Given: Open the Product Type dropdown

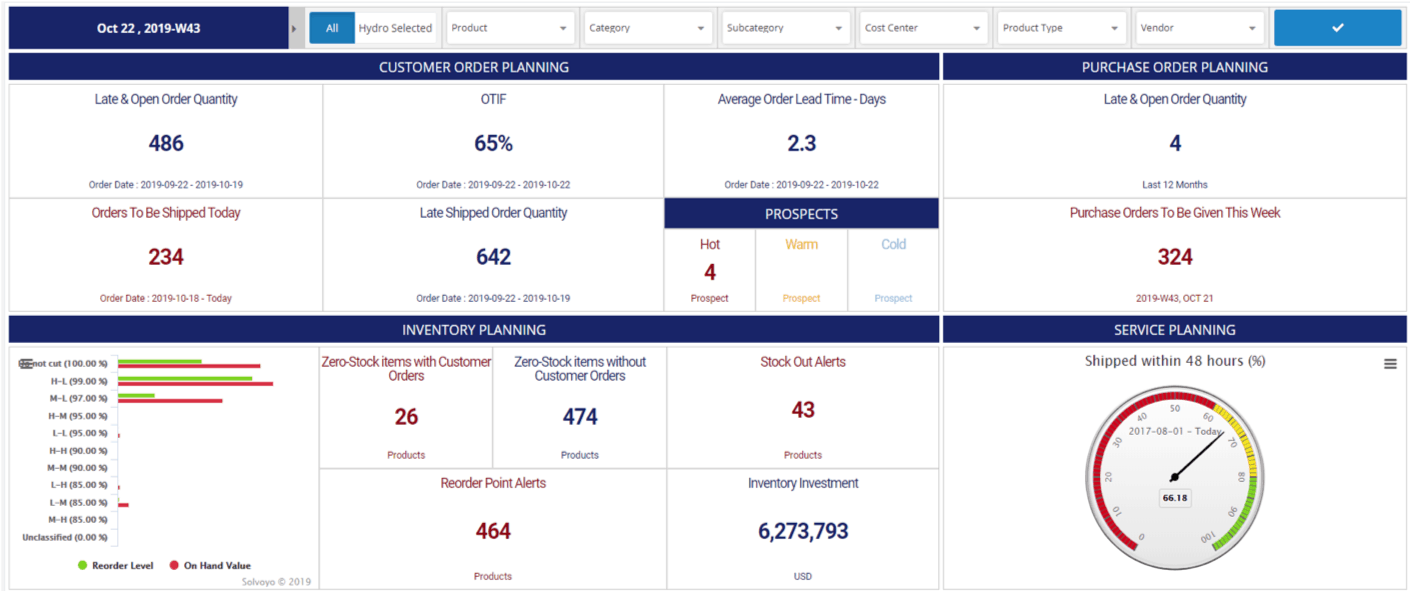Looking at the screenshot, I should pyautogui.click(x=1061, y=27).
